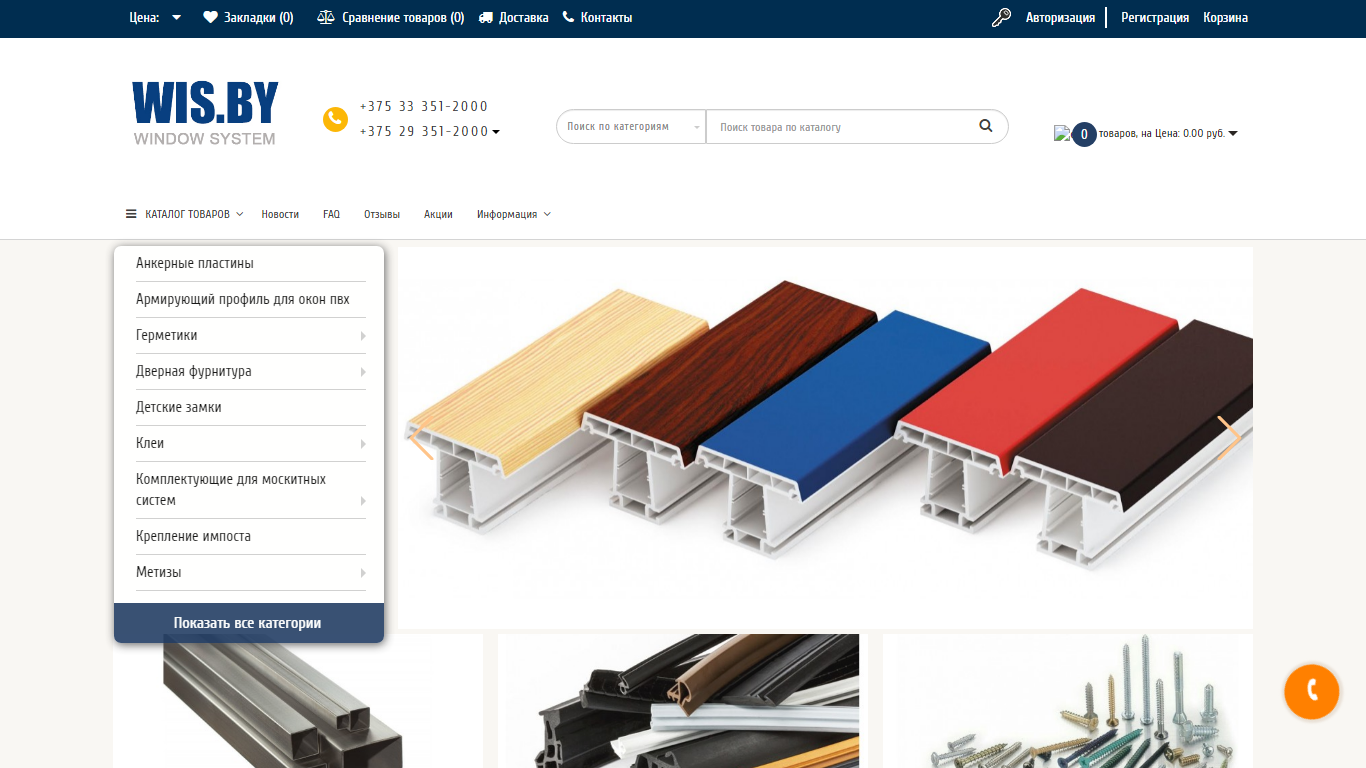This screenshot has height=768, width=1366.
Task: Select Детские замки category
Action: coord(179,407)
